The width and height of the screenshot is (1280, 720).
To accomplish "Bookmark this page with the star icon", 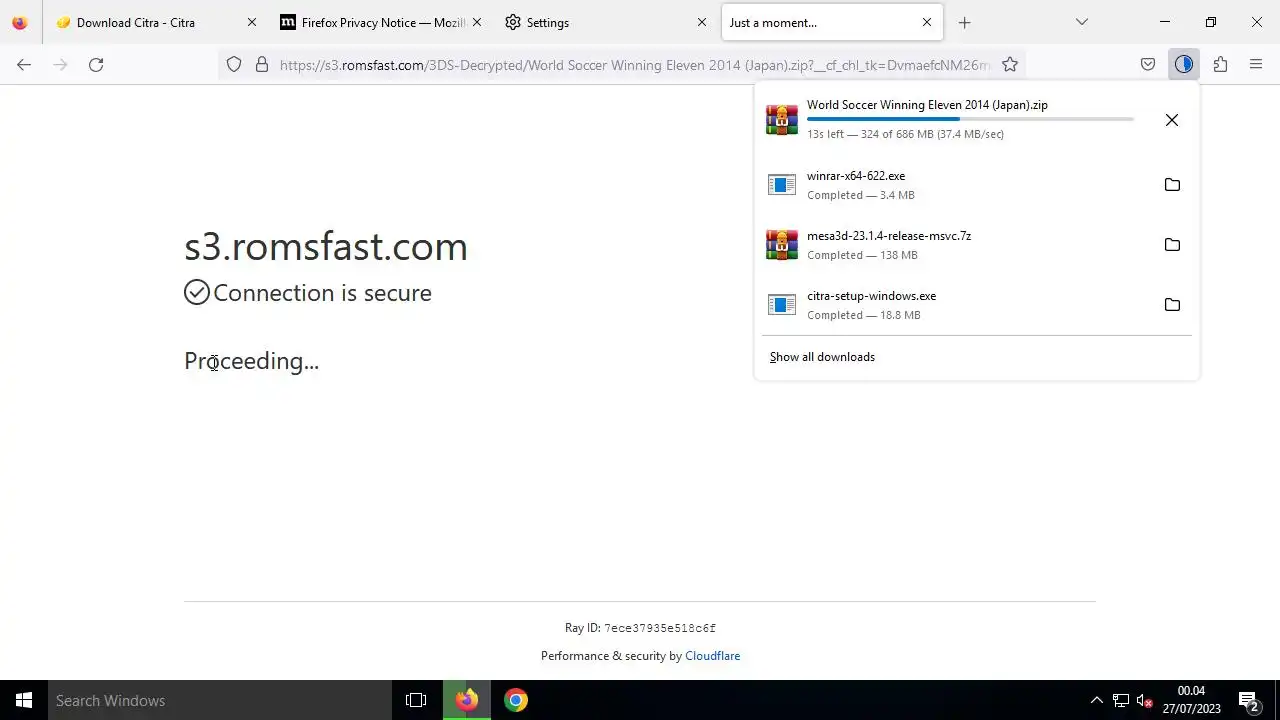I will tap(1010, 64).
